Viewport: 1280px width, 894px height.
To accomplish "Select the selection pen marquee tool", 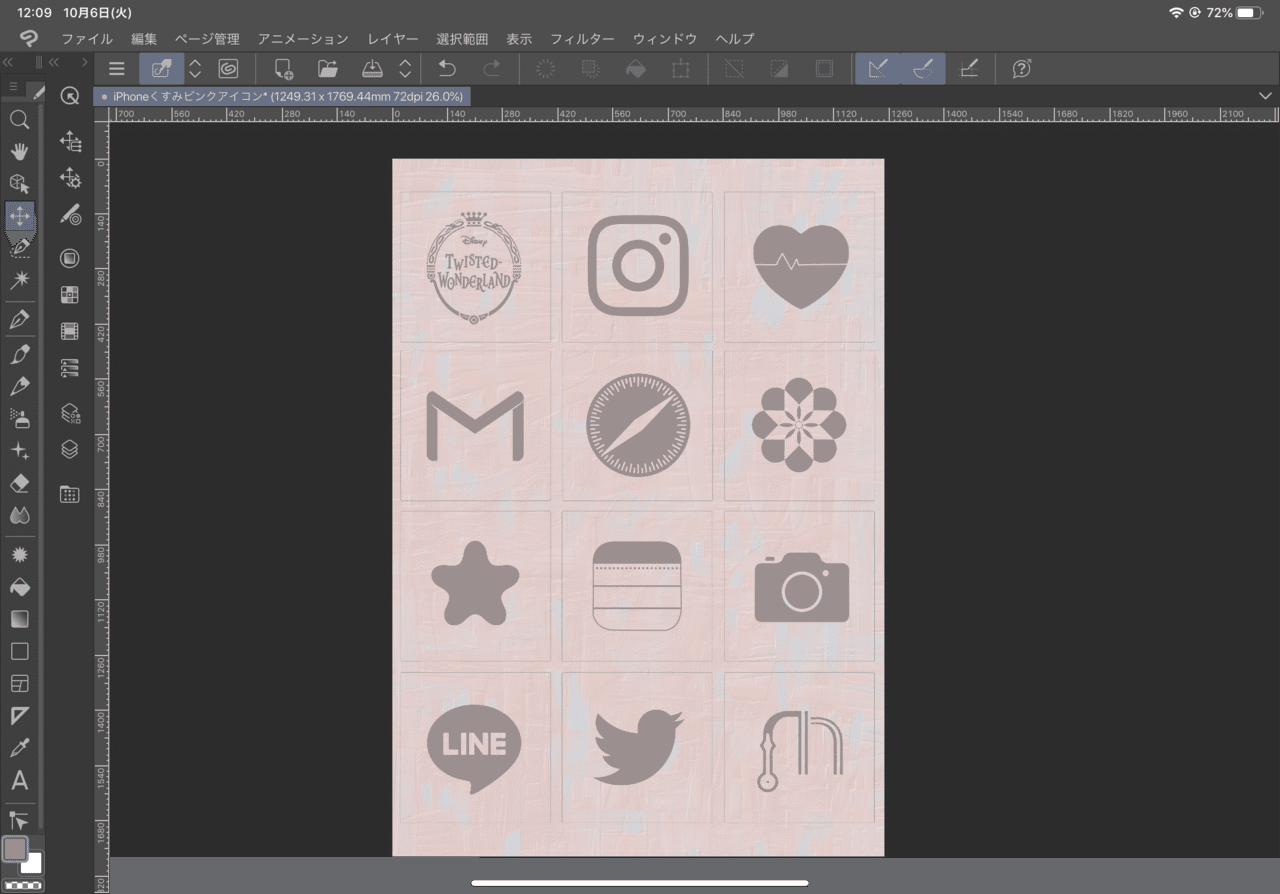I will [x=19, y=248].
